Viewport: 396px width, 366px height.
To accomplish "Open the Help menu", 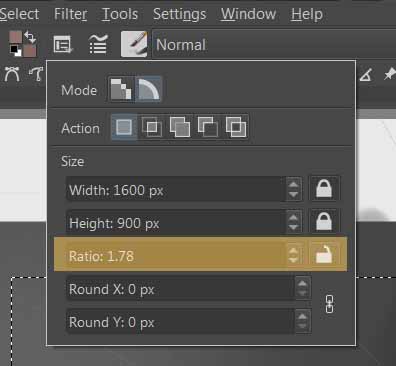I will point(307,14).
